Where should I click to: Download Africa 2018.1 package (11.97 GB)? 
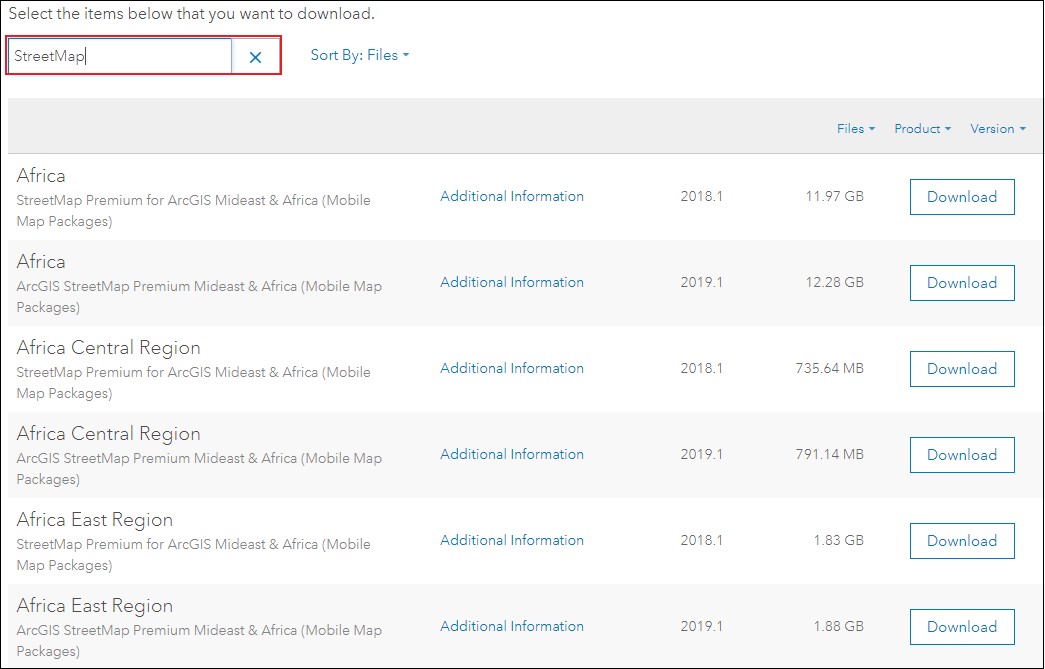tap(962, 197)
